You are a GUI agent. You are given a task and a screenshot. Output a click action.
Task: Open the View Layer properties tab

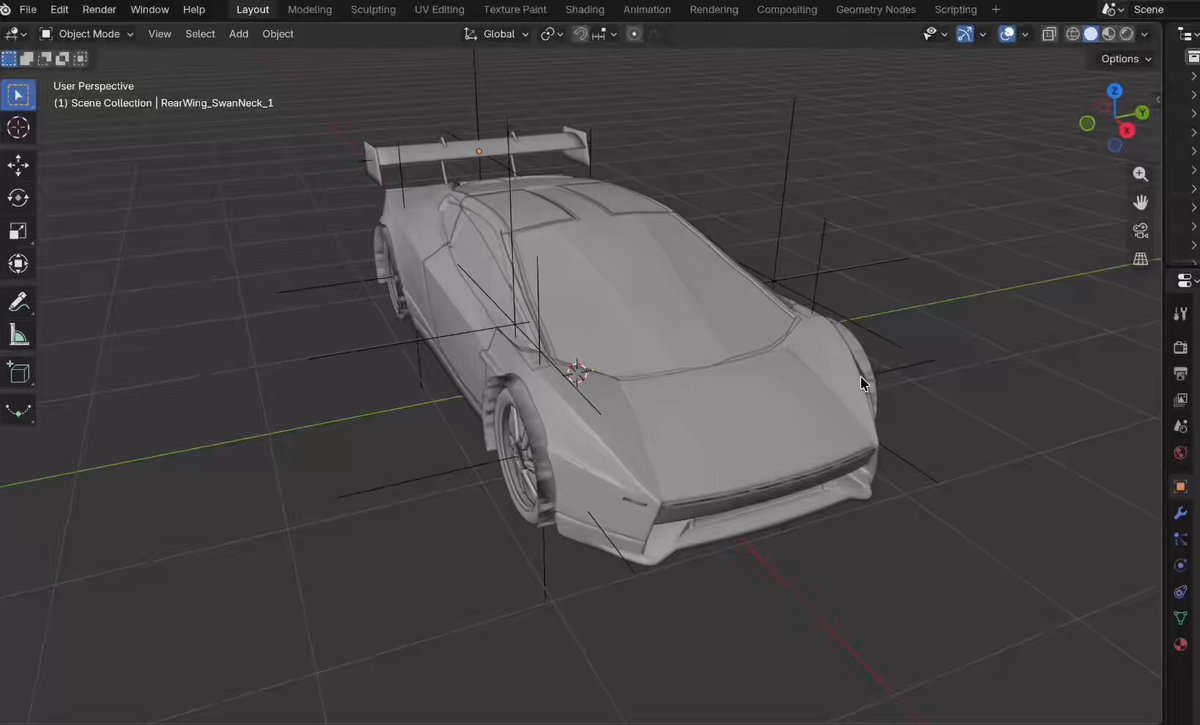coord(1181,400)
